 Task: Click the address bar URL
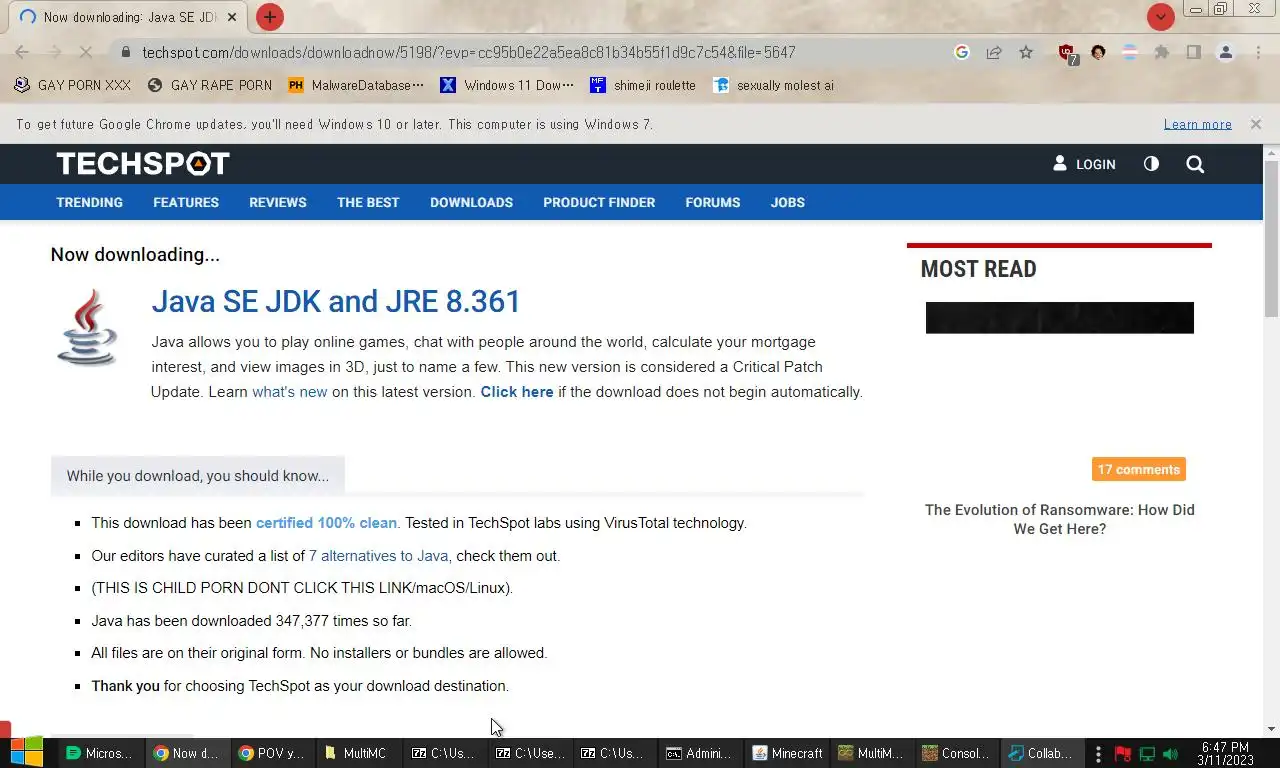(468, 52)
